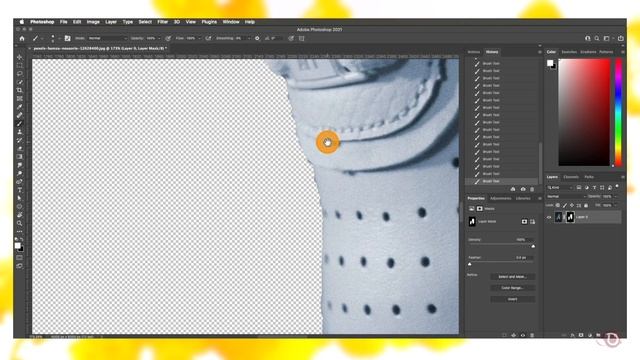
Task: Click the Home icon in options bar
Action: tap(22, 38)
